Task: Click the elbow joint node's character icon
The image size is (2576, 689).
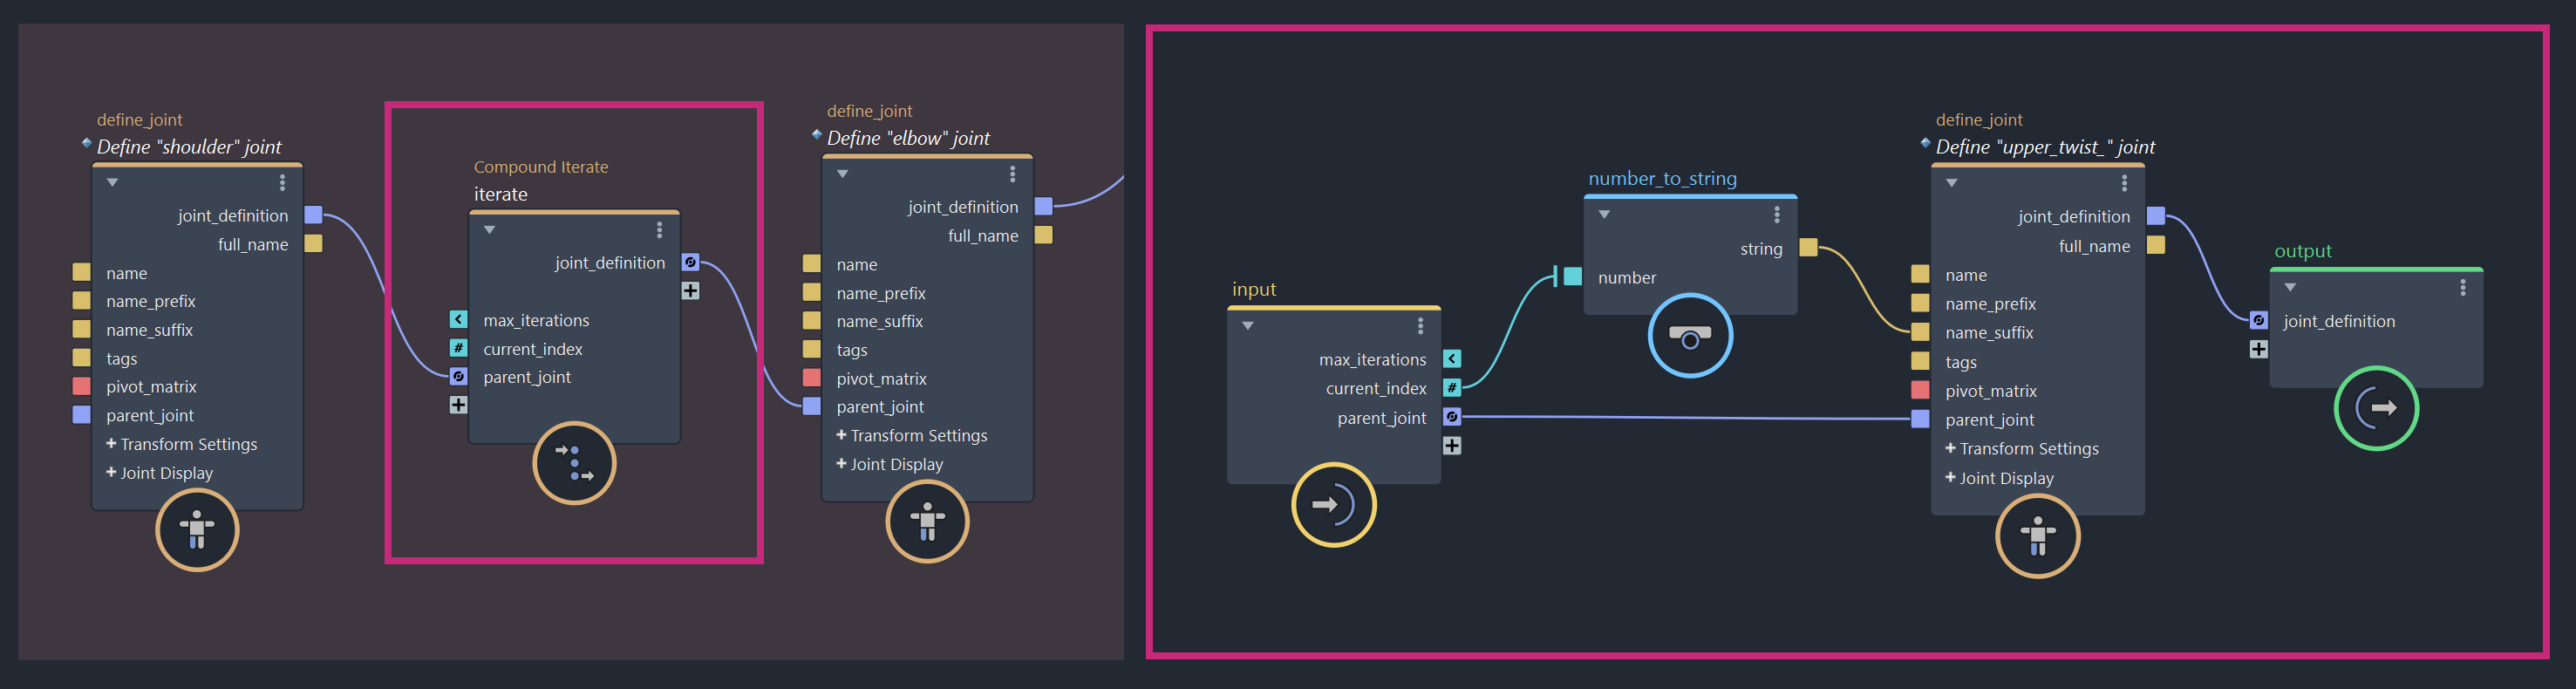Action: [x=927, y=521]
